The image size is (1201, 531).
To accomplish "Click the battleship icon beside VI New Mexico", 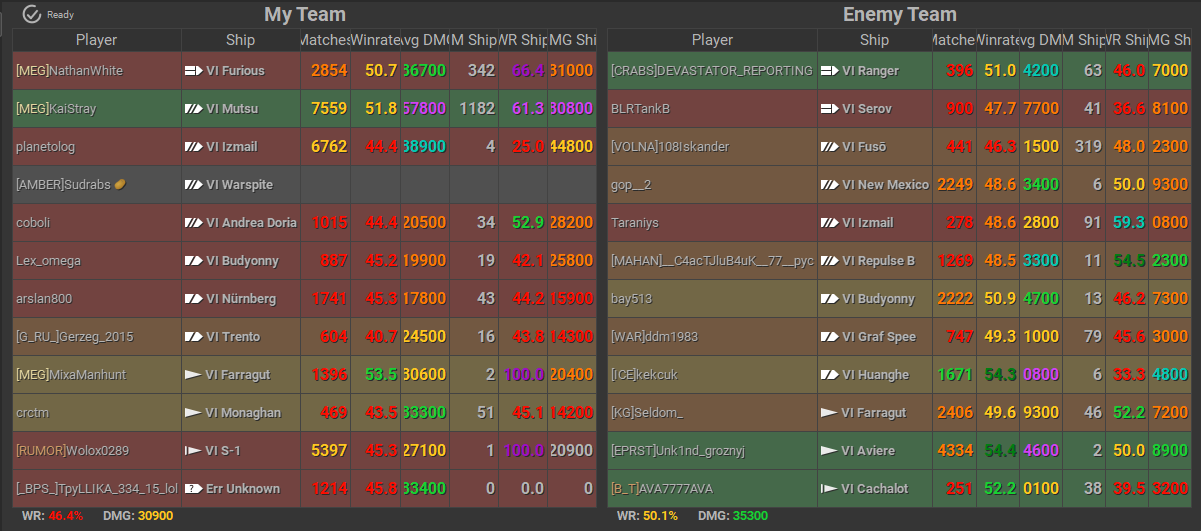I will [829, 185].
